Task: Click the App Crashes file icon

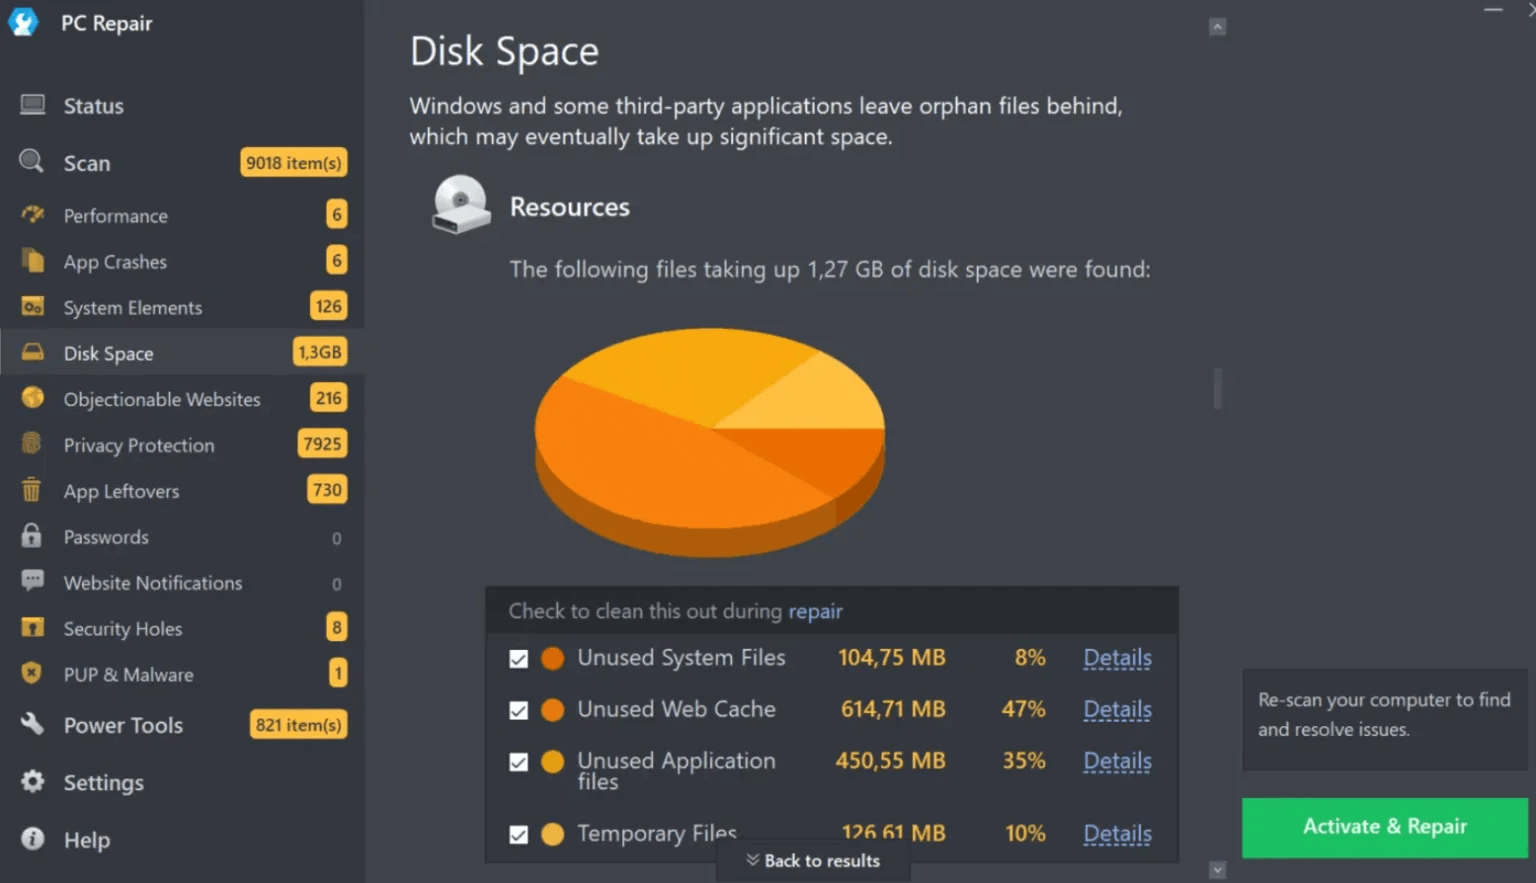Action: tap(33, 261)
